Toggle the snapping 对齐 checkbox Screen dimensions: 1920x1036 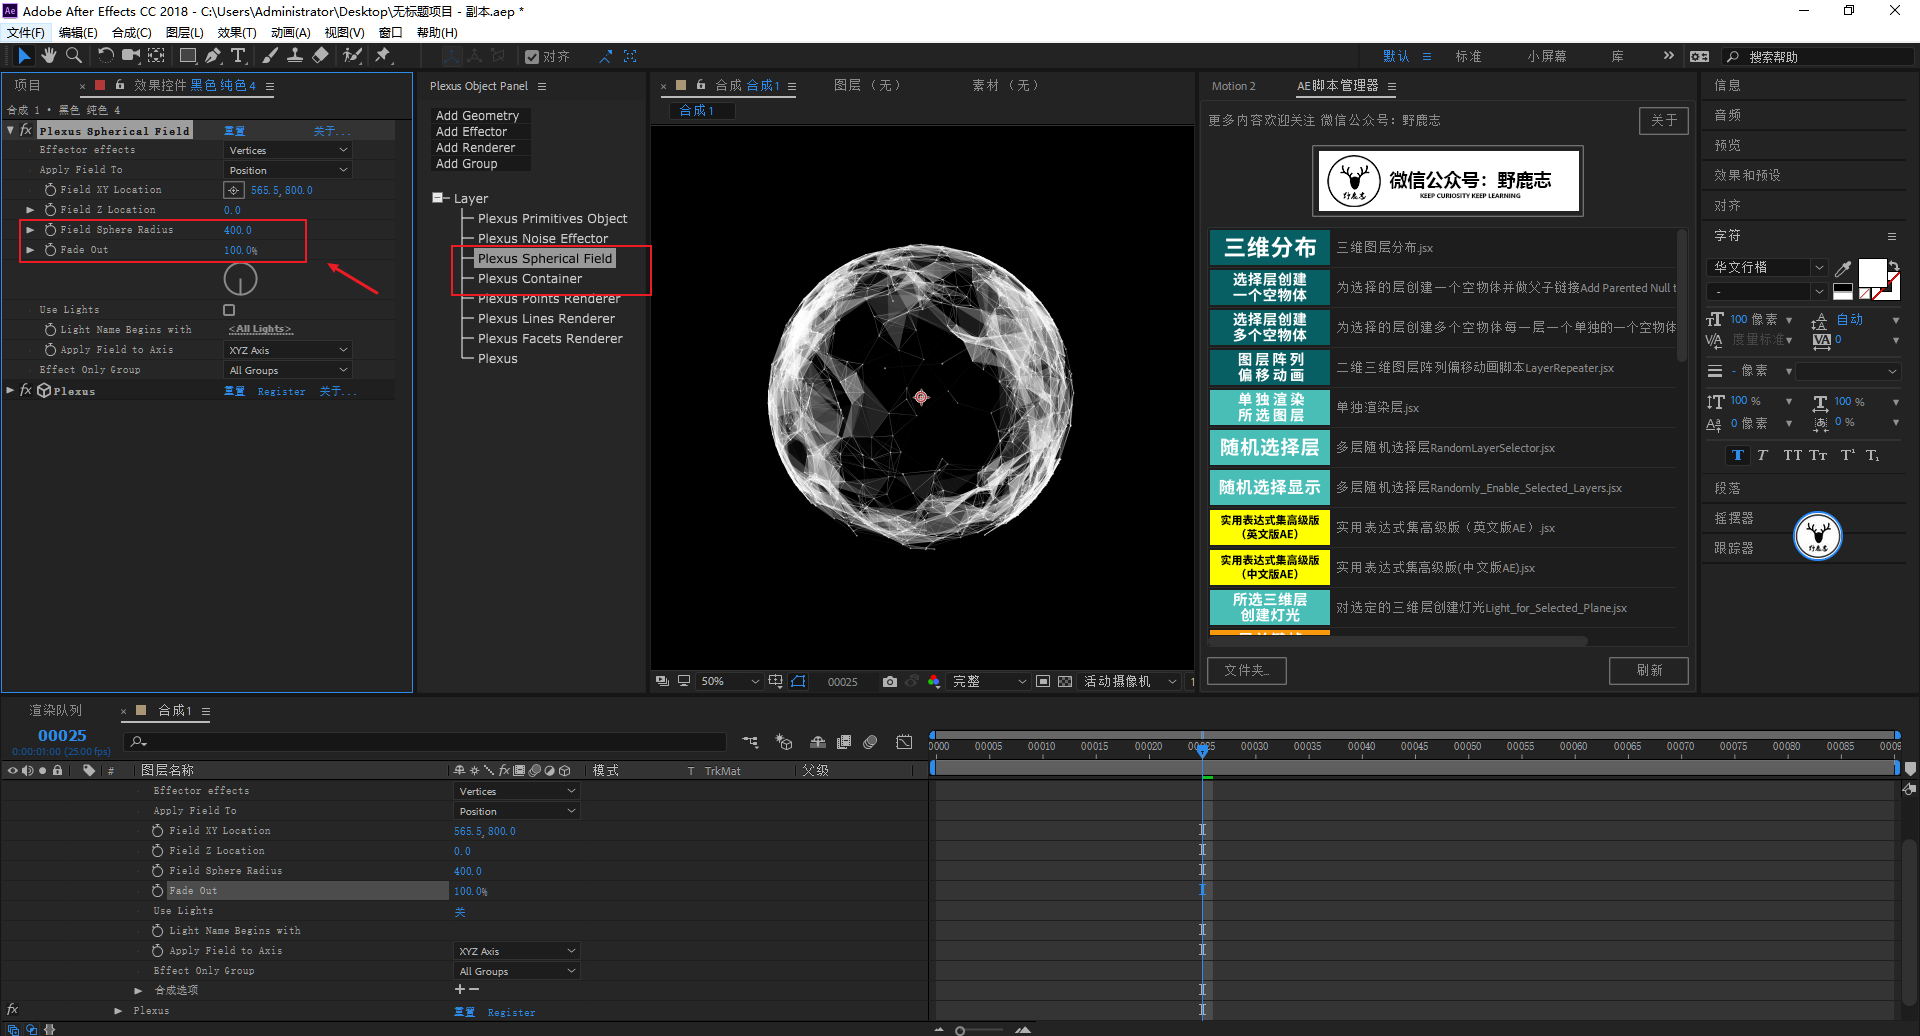pyautogui.click(x=532, y=57)
